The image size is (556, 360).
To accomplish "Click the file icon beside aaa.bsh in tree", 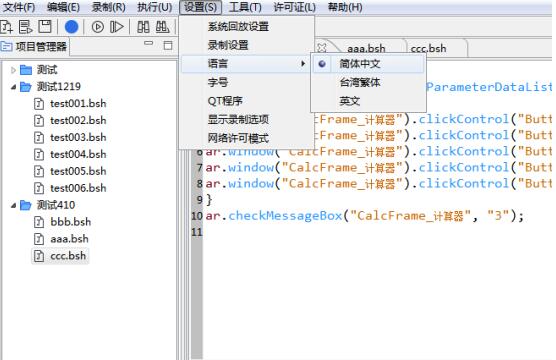I will [x=39, y=239].
